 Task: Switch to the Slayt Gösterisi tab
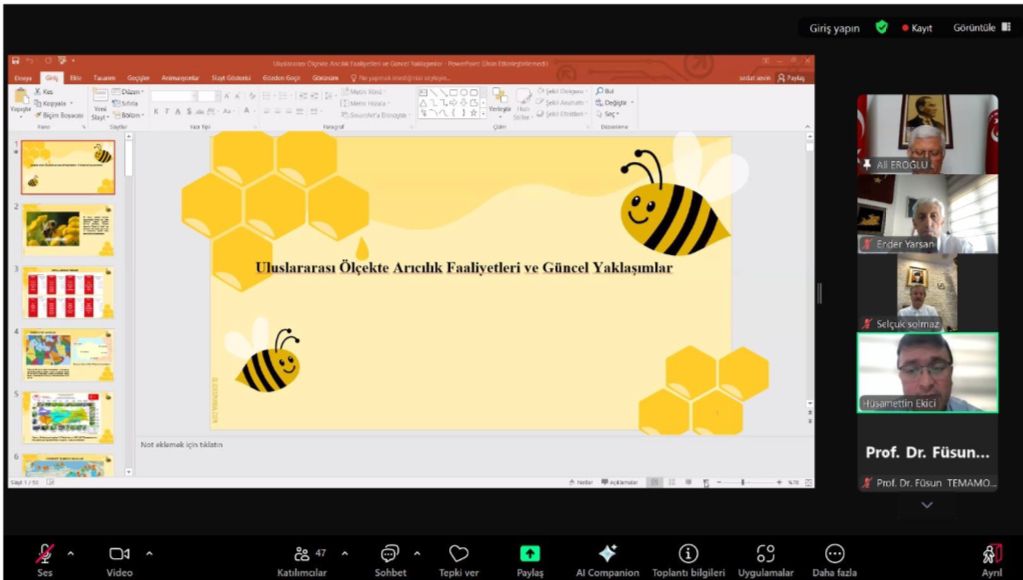pyautogui.click(x=231, y=78)
